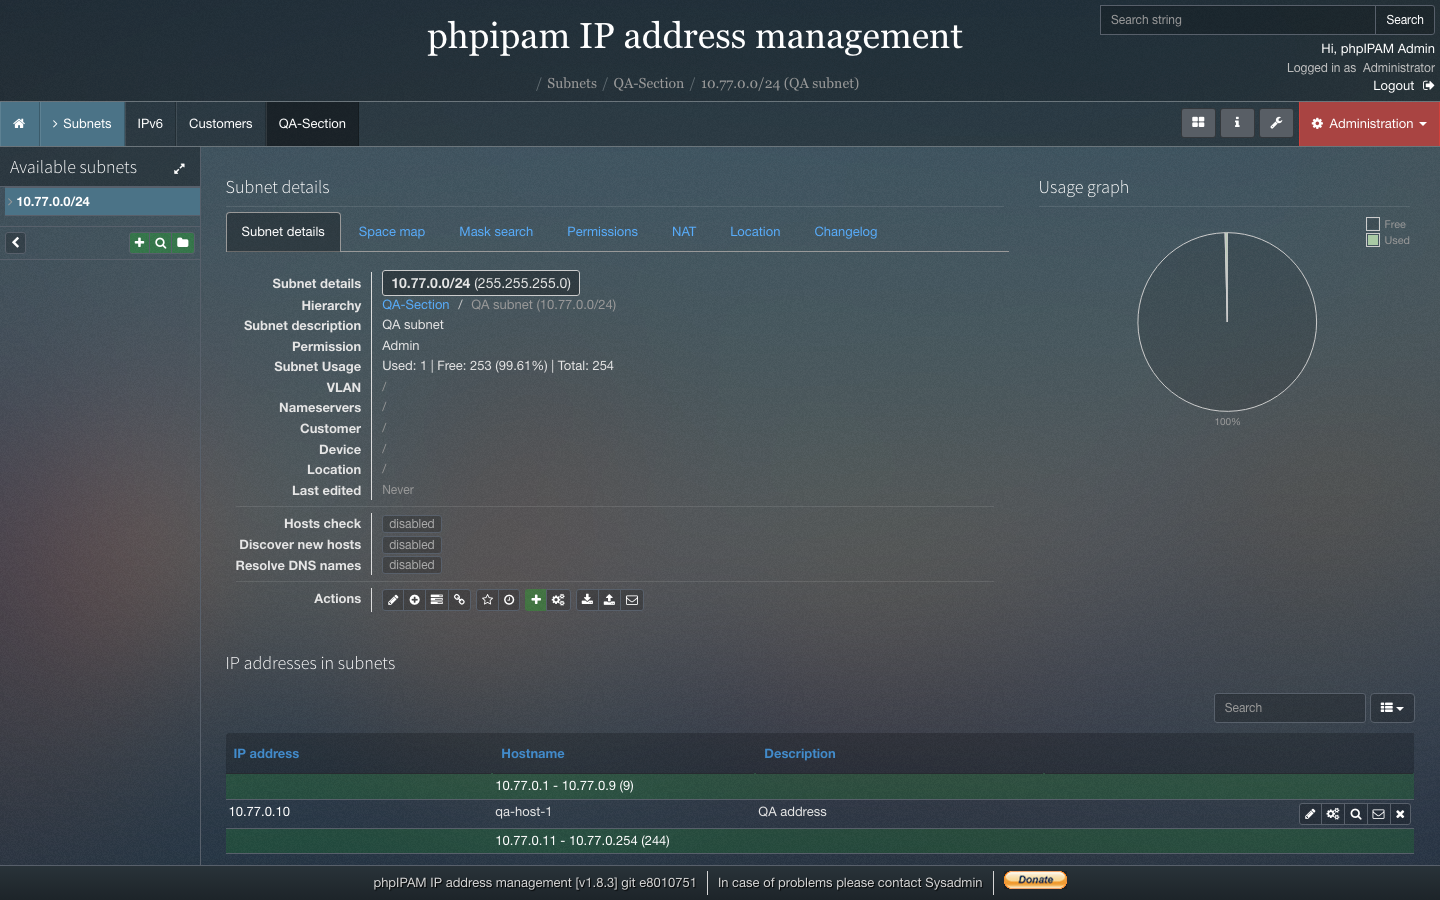Select the IPv6 section

click(x=150, y=124)
